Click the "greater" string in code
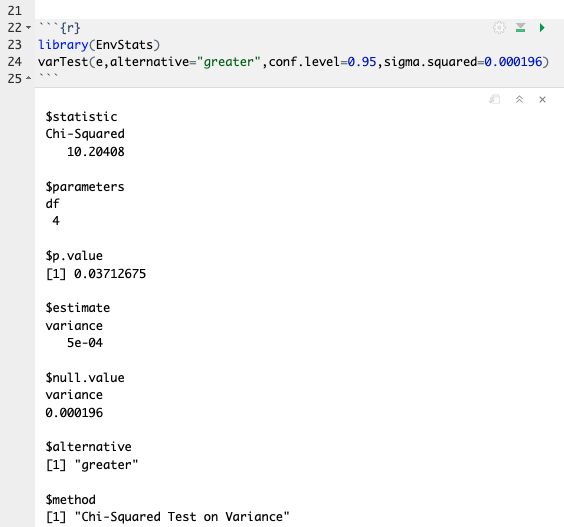564x527 pixels. 228,62
